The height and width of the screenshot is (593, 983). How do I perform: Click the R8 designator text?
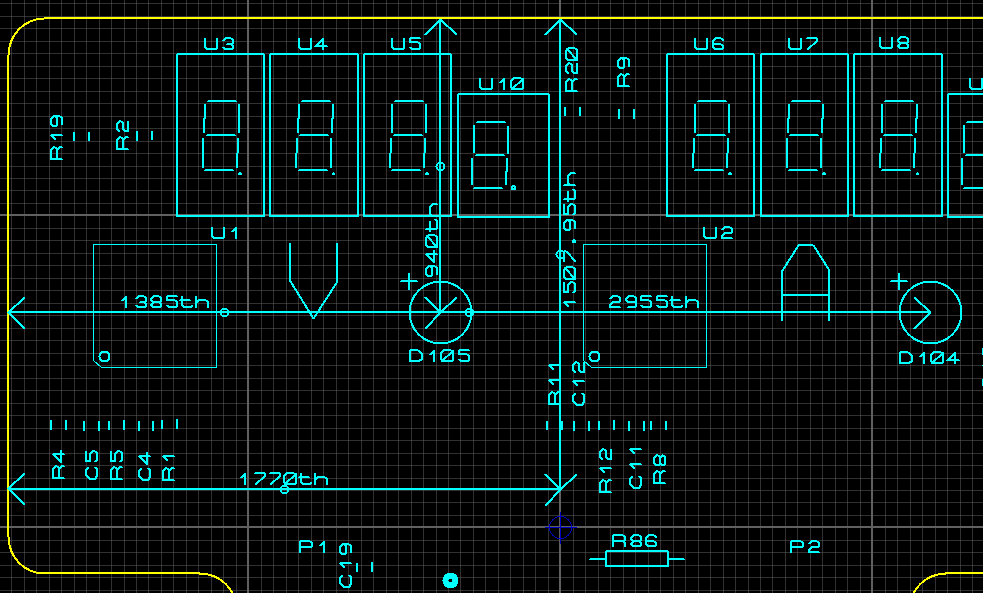point(660,470)
